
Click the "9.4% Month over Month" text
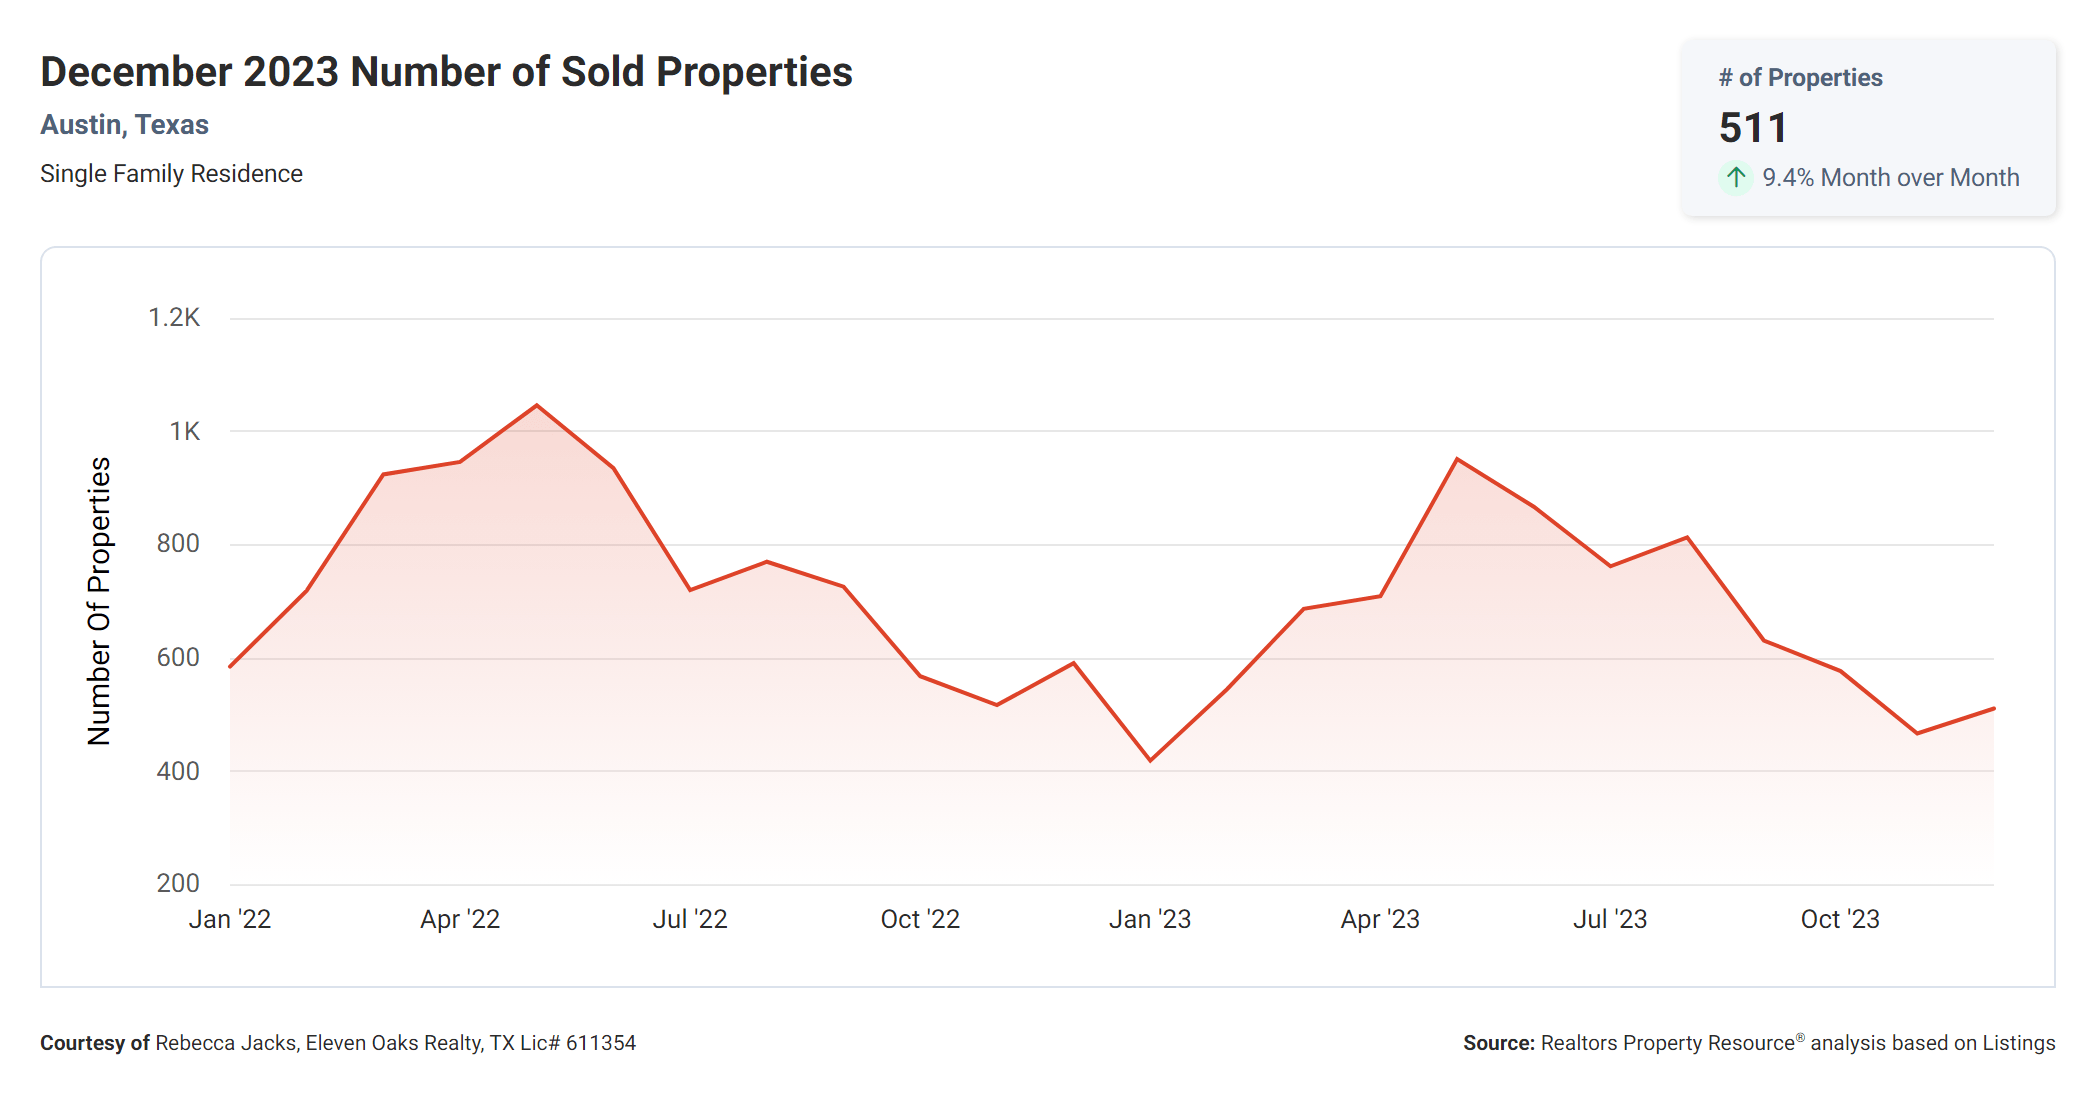point(1890,178)
